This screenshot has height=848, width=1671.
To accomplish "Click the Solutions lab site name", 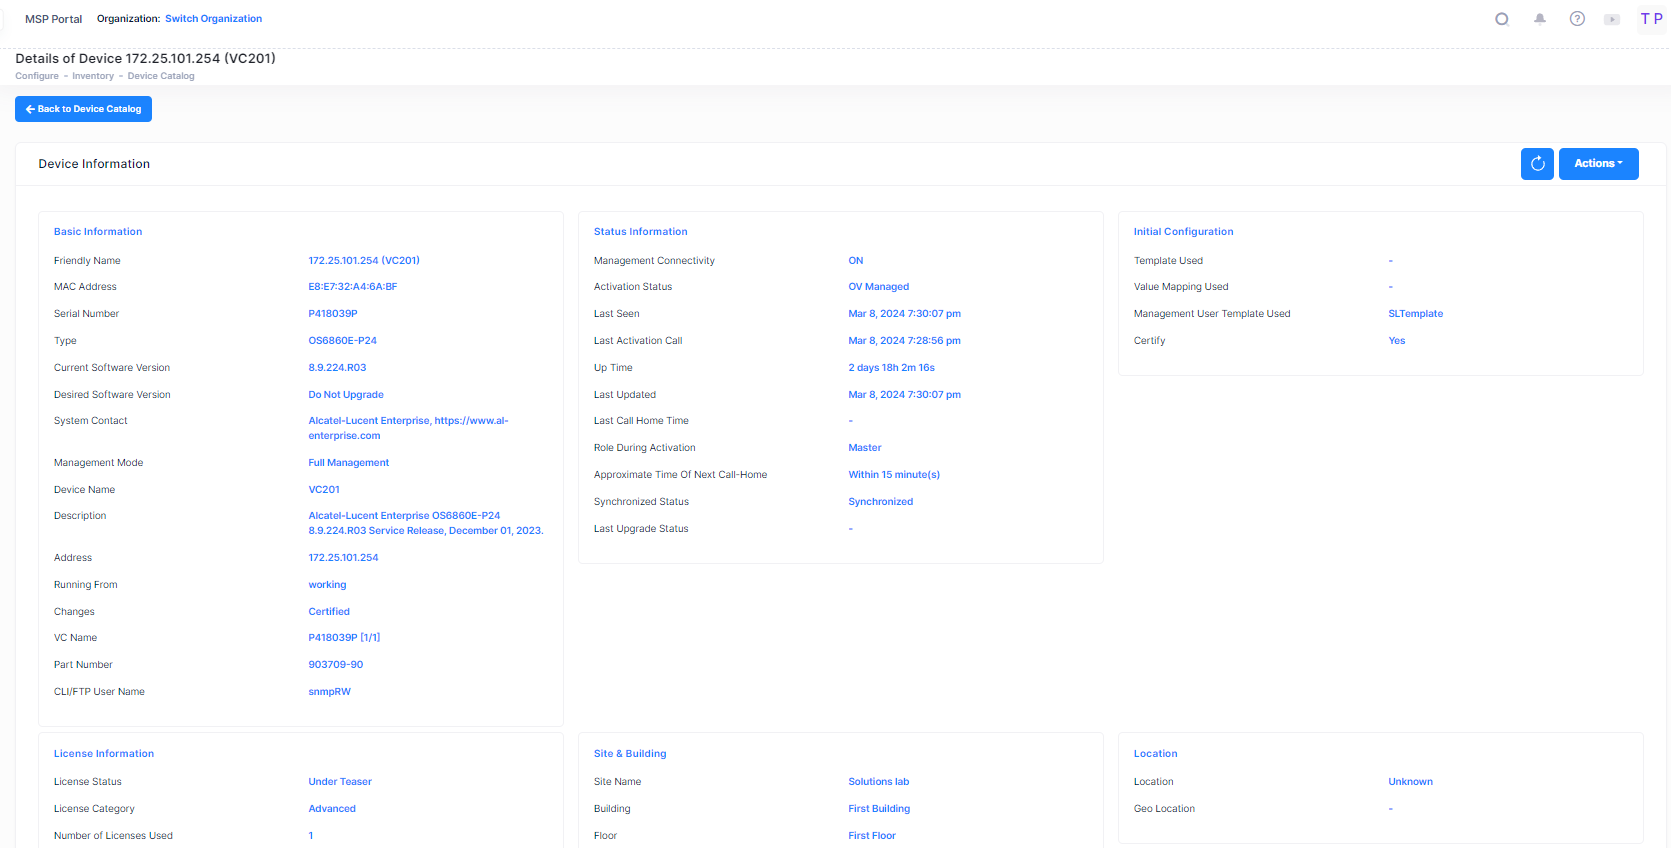I will coord(878,782).
